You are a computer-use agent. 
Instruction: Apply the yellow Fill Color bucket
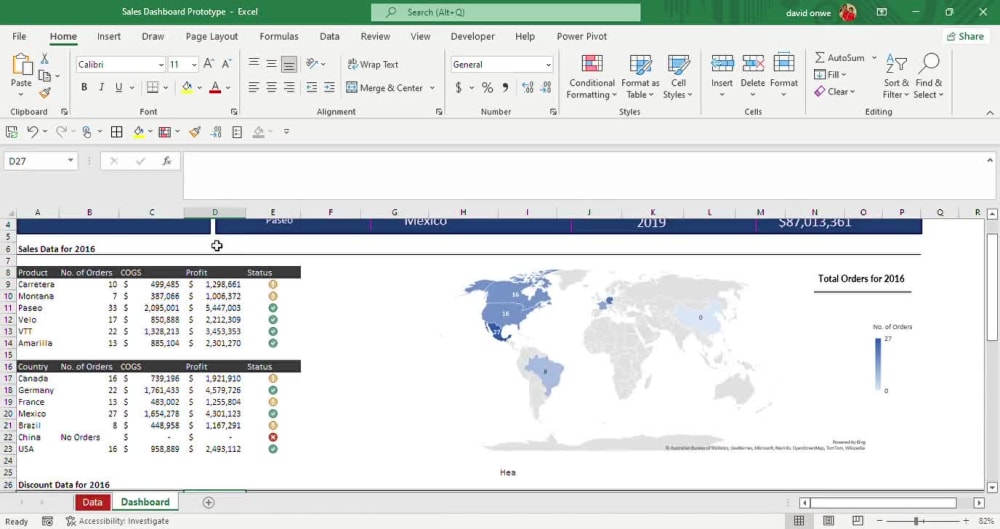tap(187, 87)
